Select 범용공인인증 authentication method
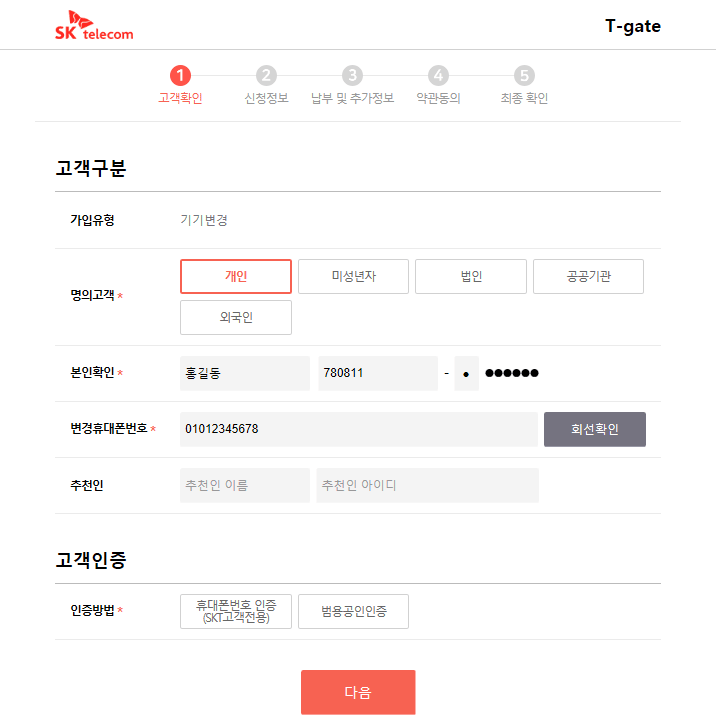The height and width of the screenshot is (716, 716). click(x=353, y=611)
